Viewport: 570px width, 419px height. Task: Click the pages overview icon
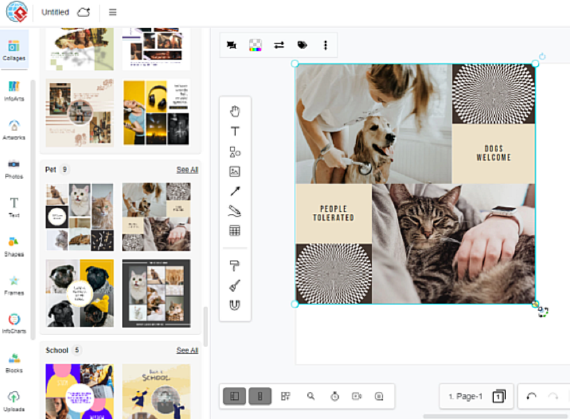tap(499, 396)
